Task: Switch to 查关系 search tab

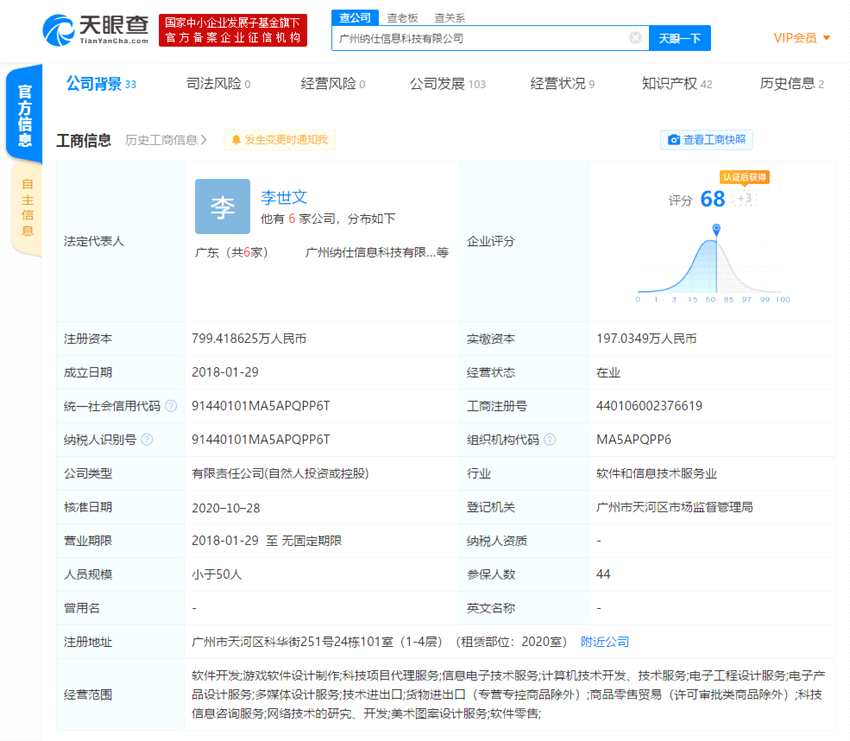Action: (449, 18)
